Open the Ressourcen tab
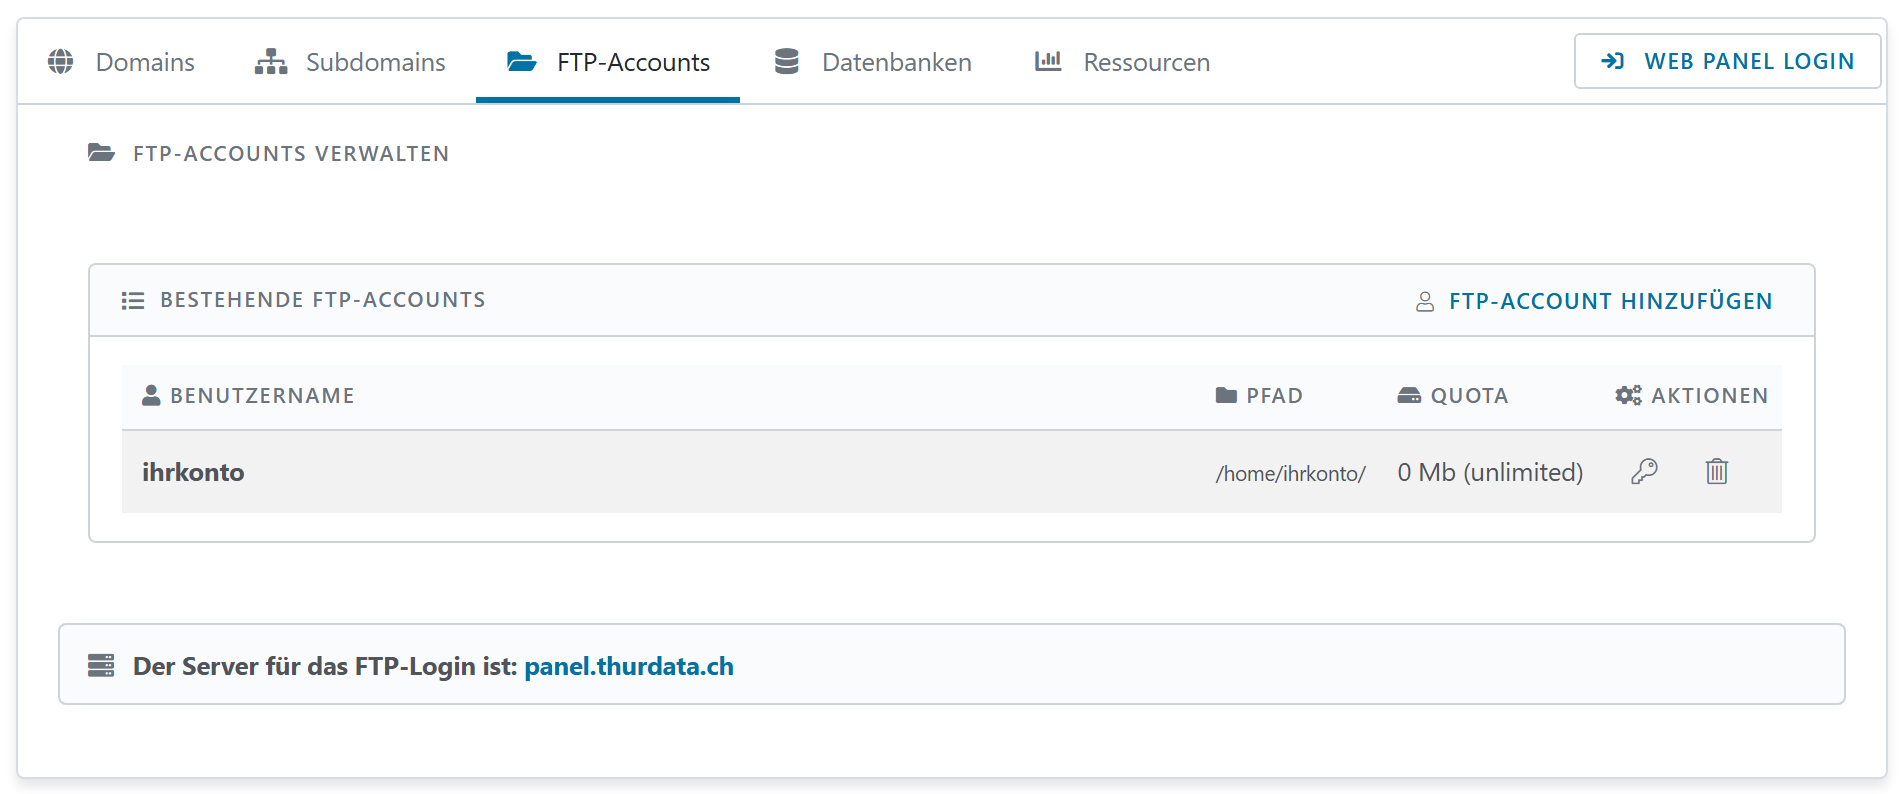This screenshot has width=1904, height=794. [x=1122, y=62]
